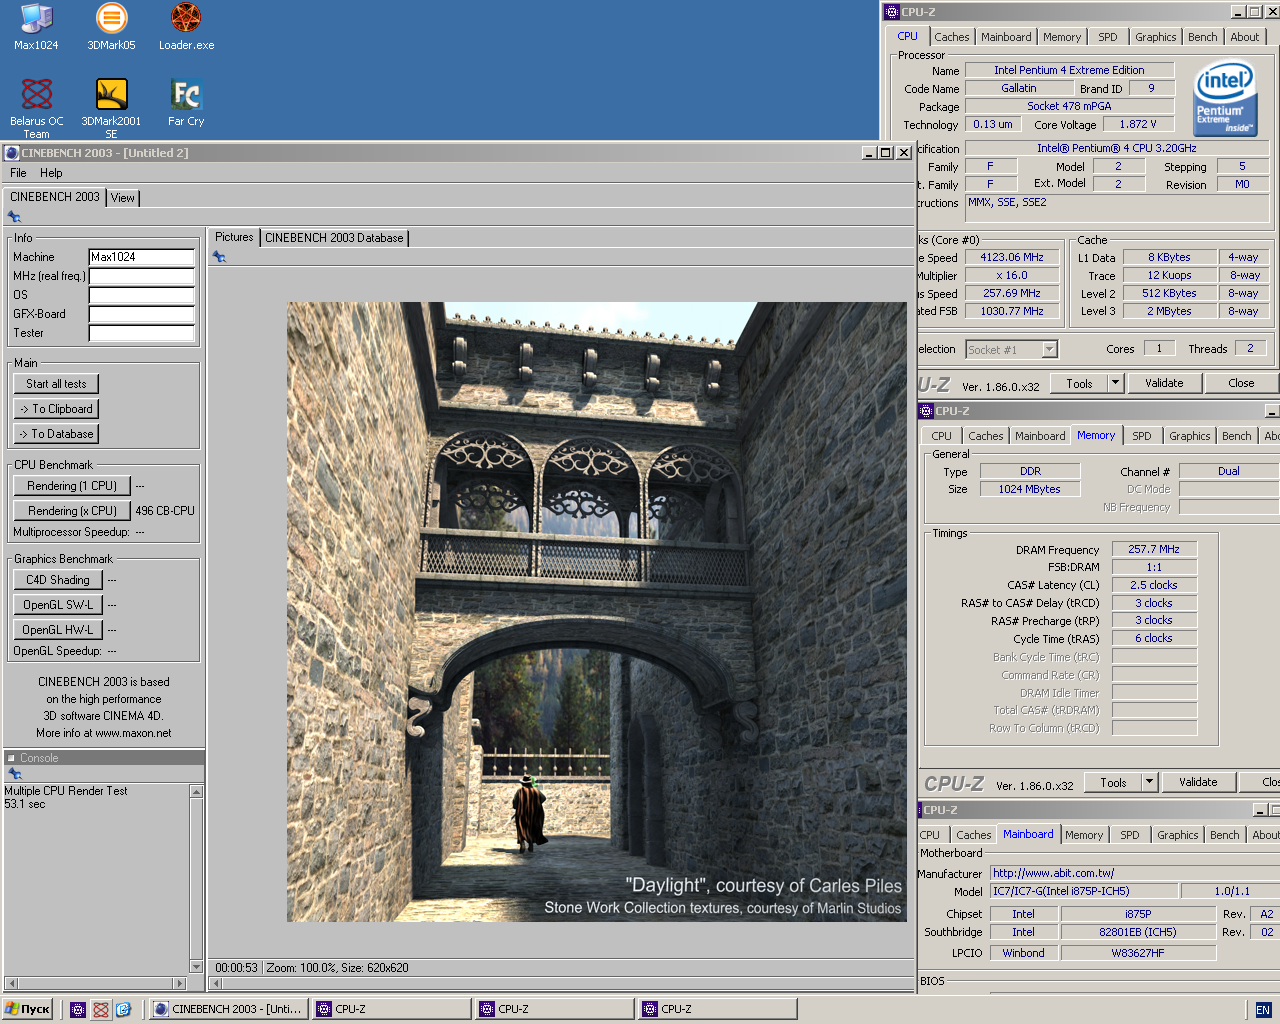This screenshot has height=1024, width=1280.
Task: Select the 3DMark05 desktop shortcut
Action: (x=111, y=28)
